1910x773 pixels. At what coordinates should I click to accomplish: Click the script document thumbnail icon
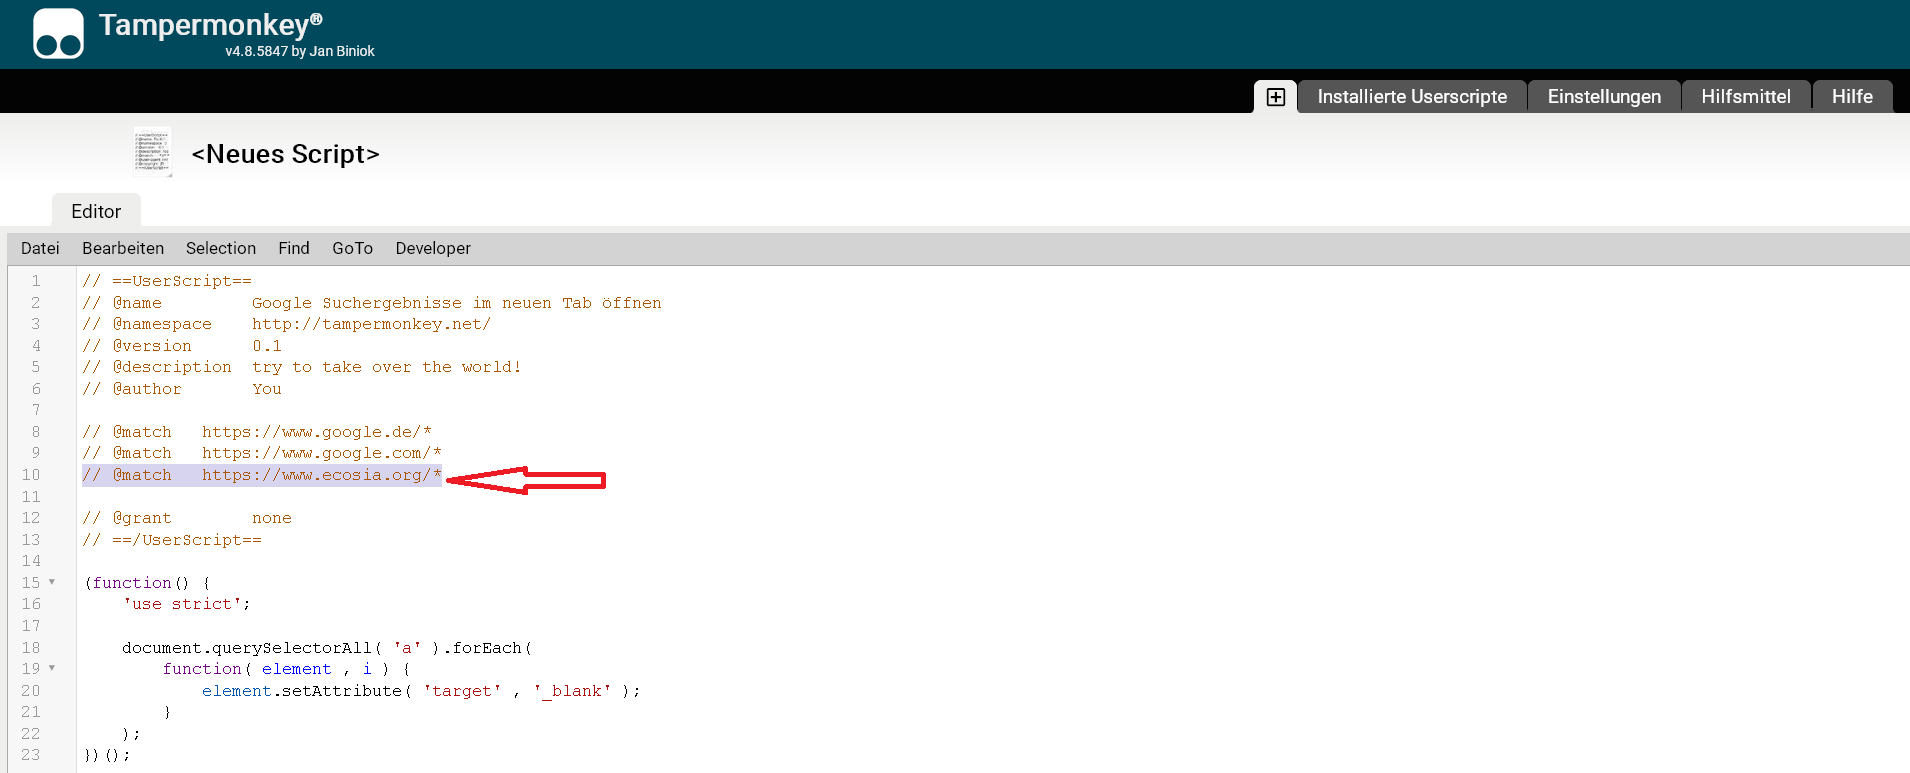[x=153, y=152]
